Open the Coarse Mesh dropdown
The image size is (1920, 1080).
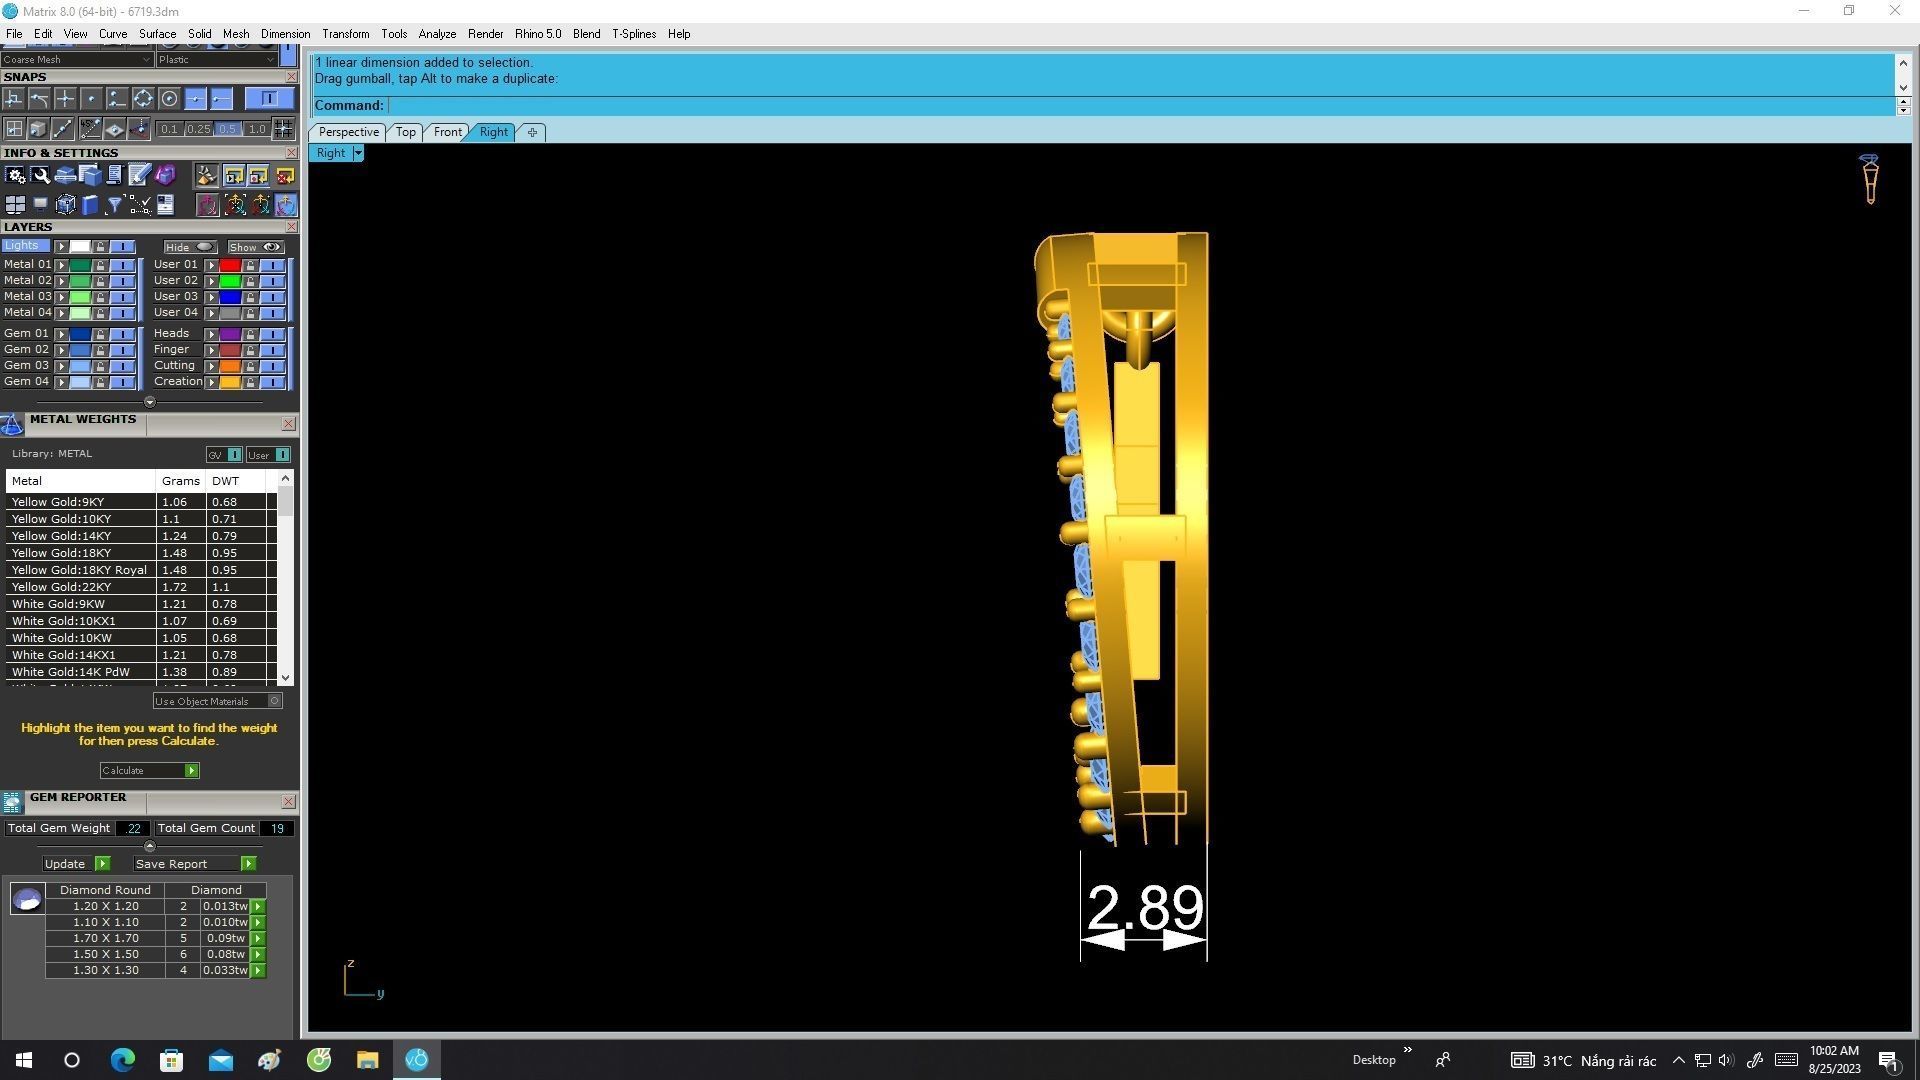(76, 59)
